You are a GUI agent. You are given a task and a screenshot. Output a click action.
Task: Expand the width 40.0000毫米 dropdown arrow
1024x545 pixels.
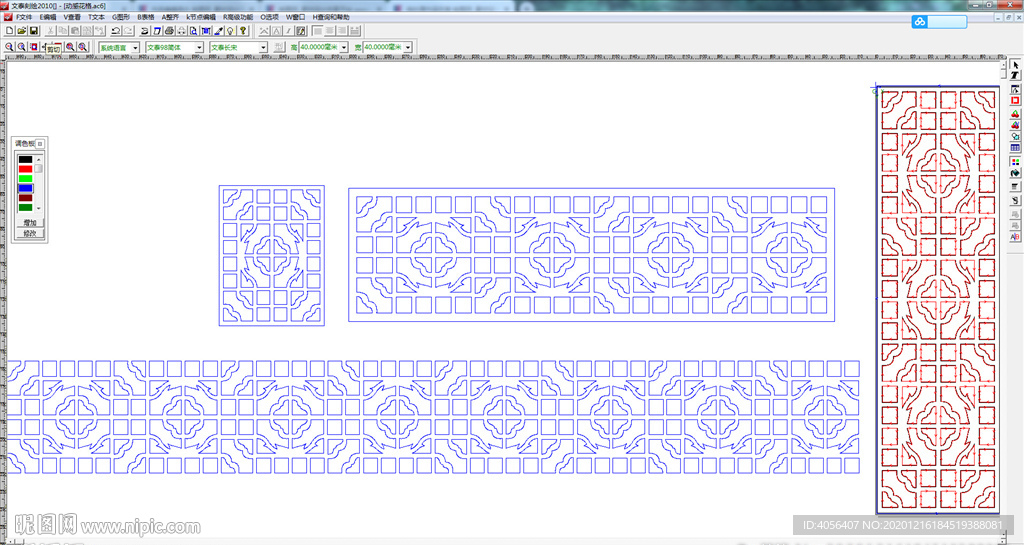408,48
